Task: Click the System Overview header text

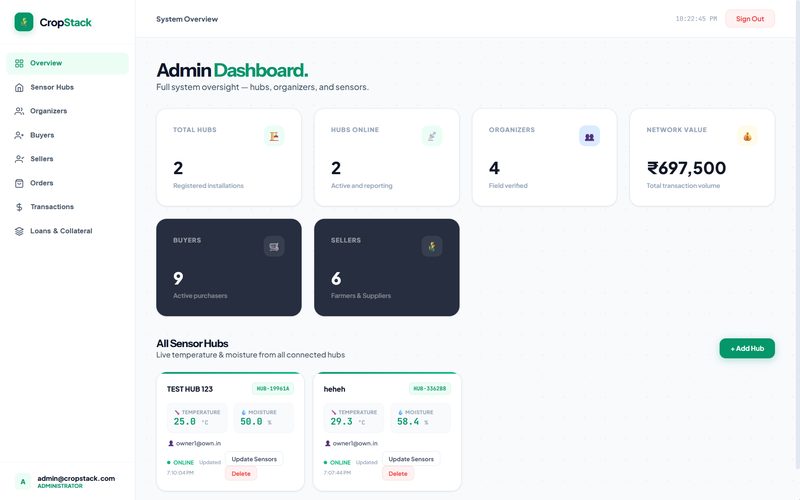Action: click(187, 19)
